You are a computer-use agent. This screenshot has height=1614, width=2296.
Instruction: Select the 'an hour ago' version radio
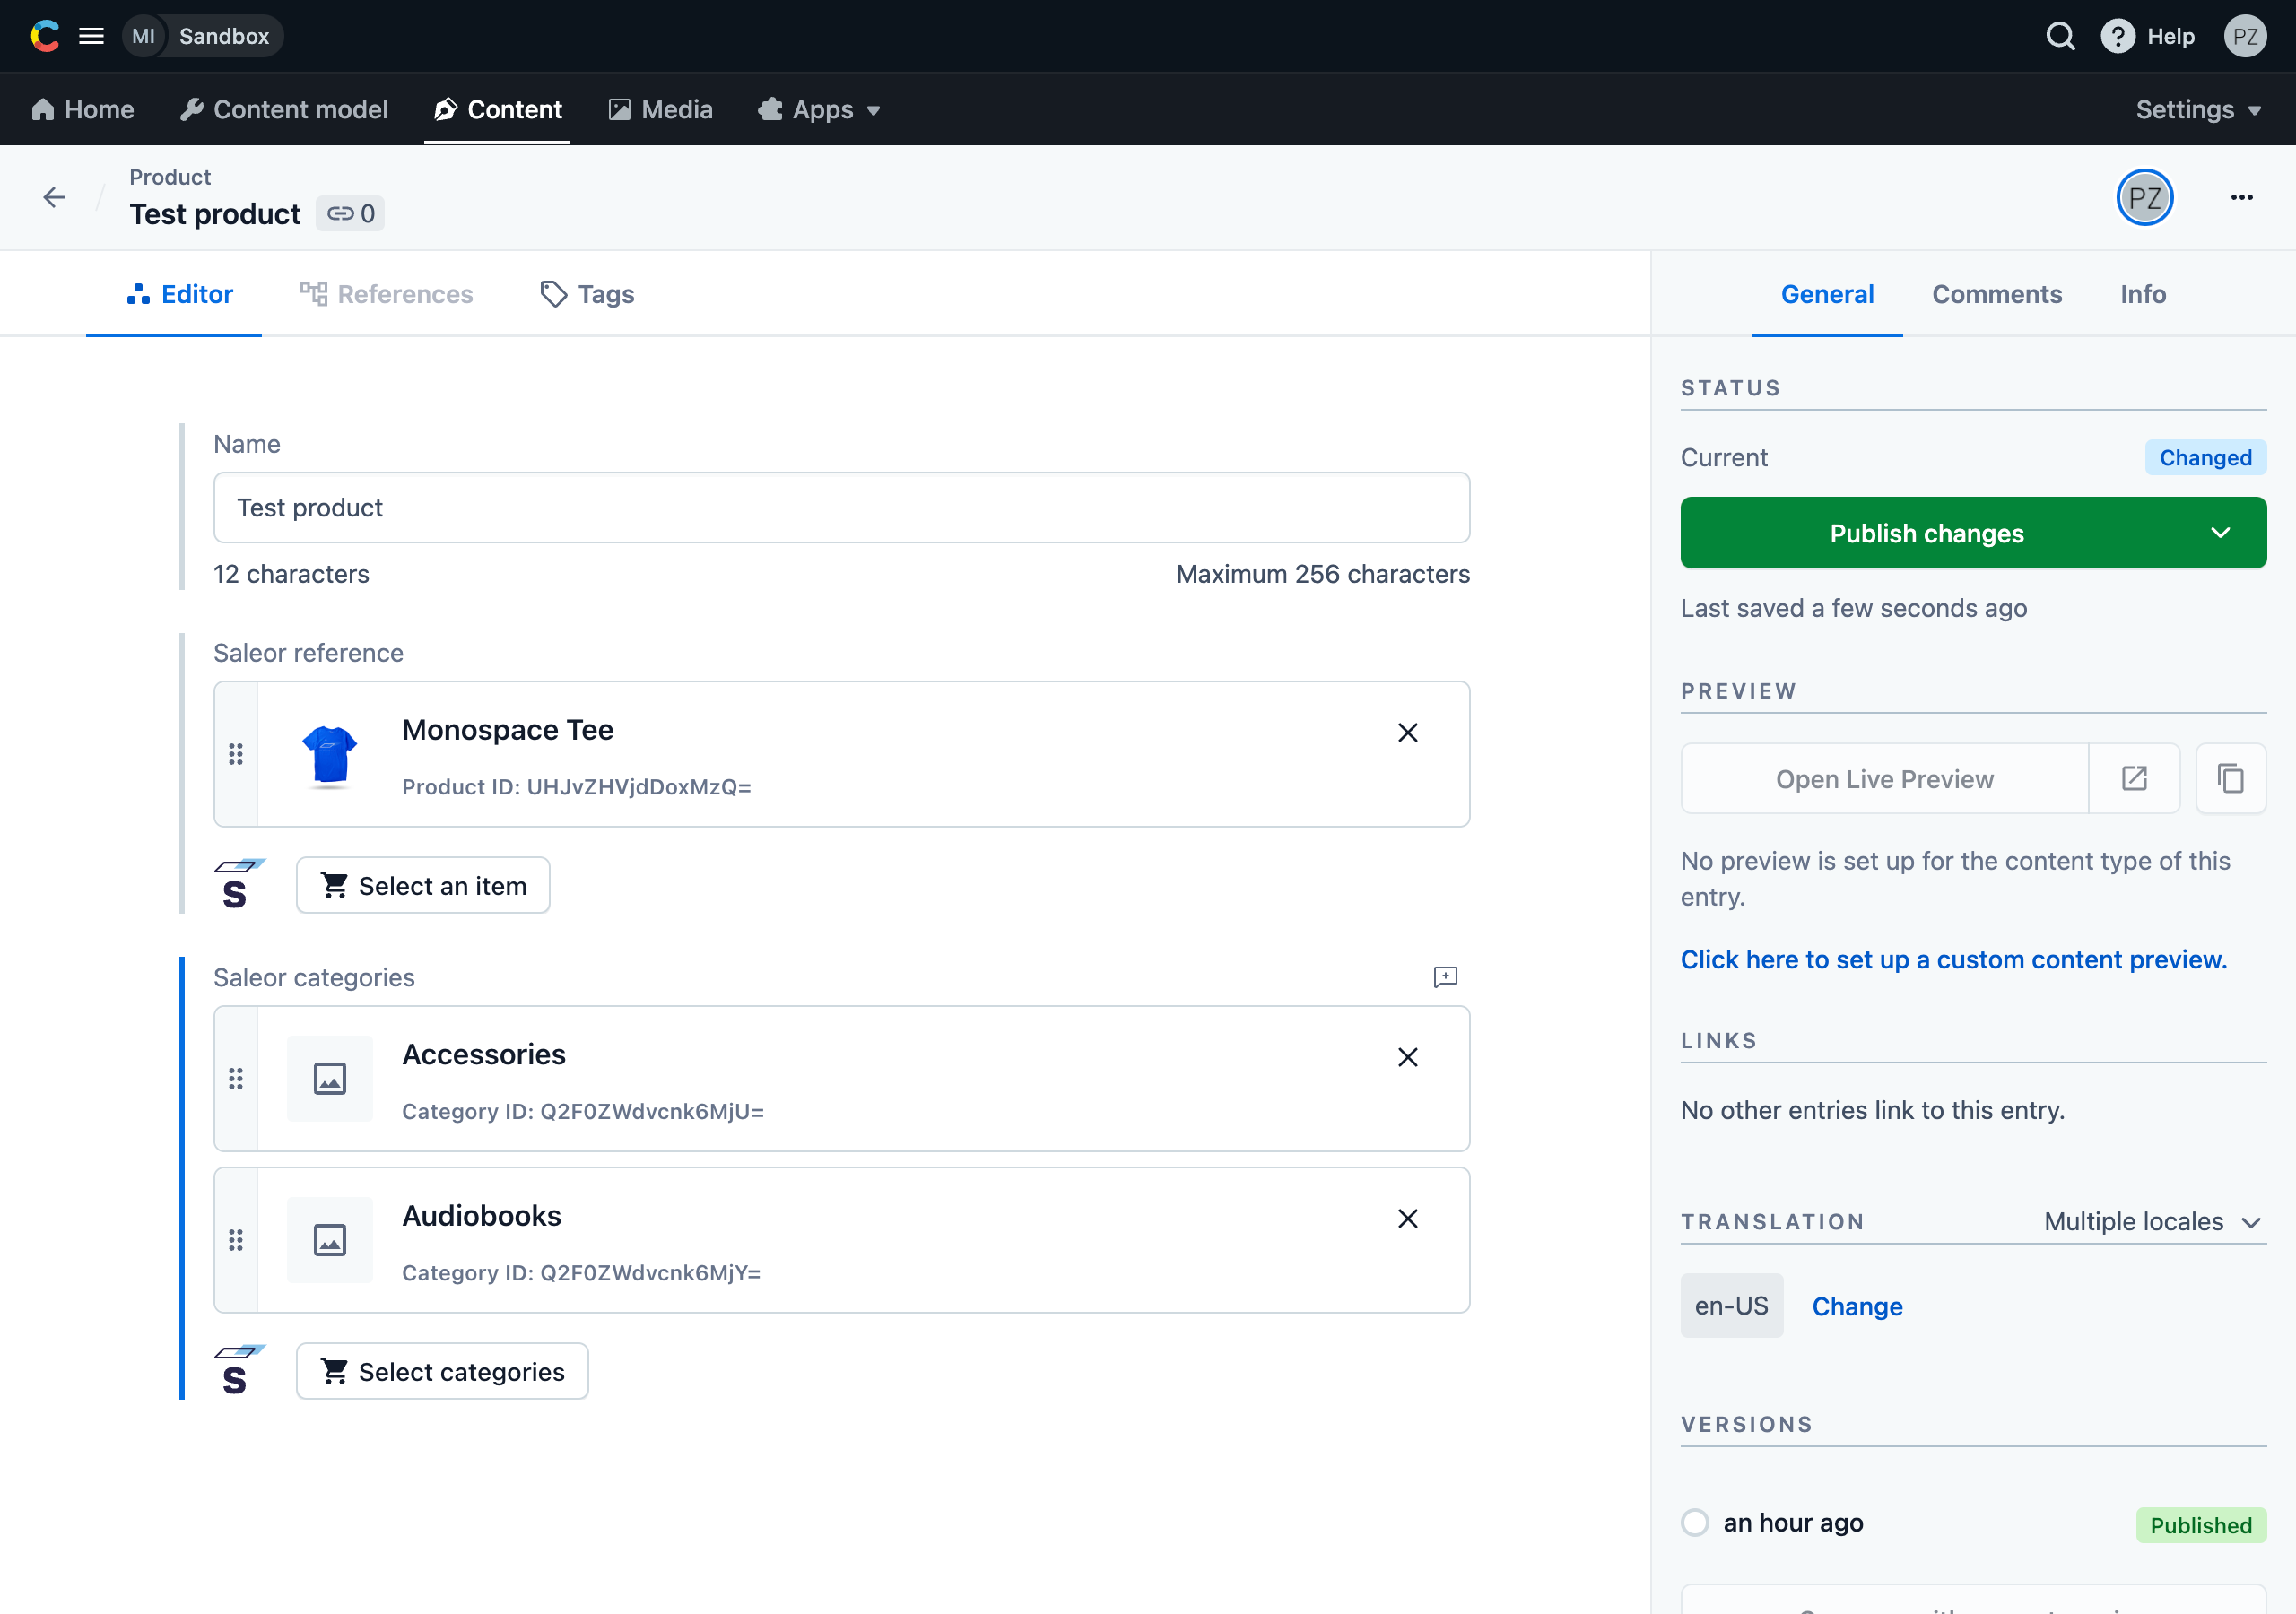[1695, 1522]
